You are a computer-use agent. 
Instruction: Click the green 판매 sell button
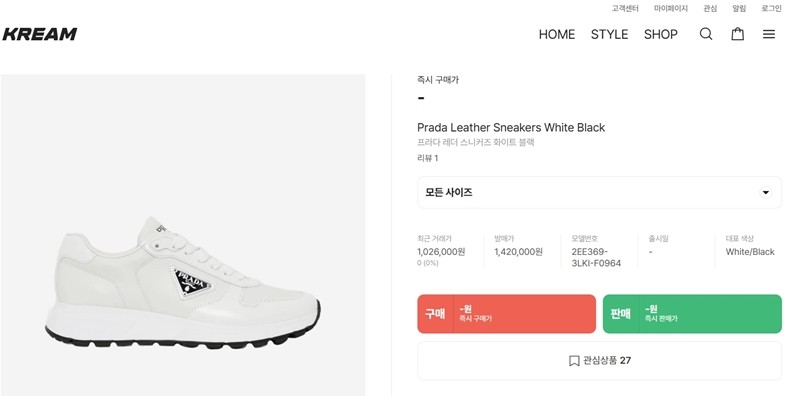(692, 314)
